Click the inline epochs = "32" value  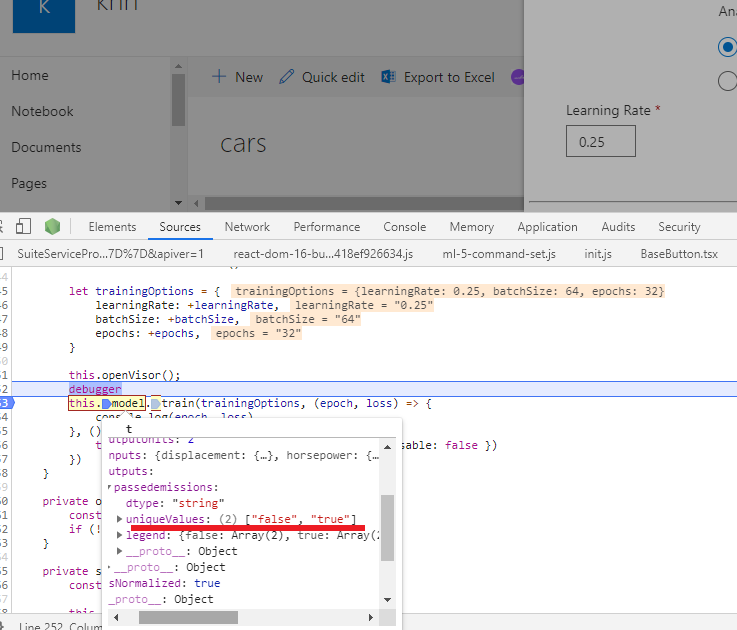(257, 333)
